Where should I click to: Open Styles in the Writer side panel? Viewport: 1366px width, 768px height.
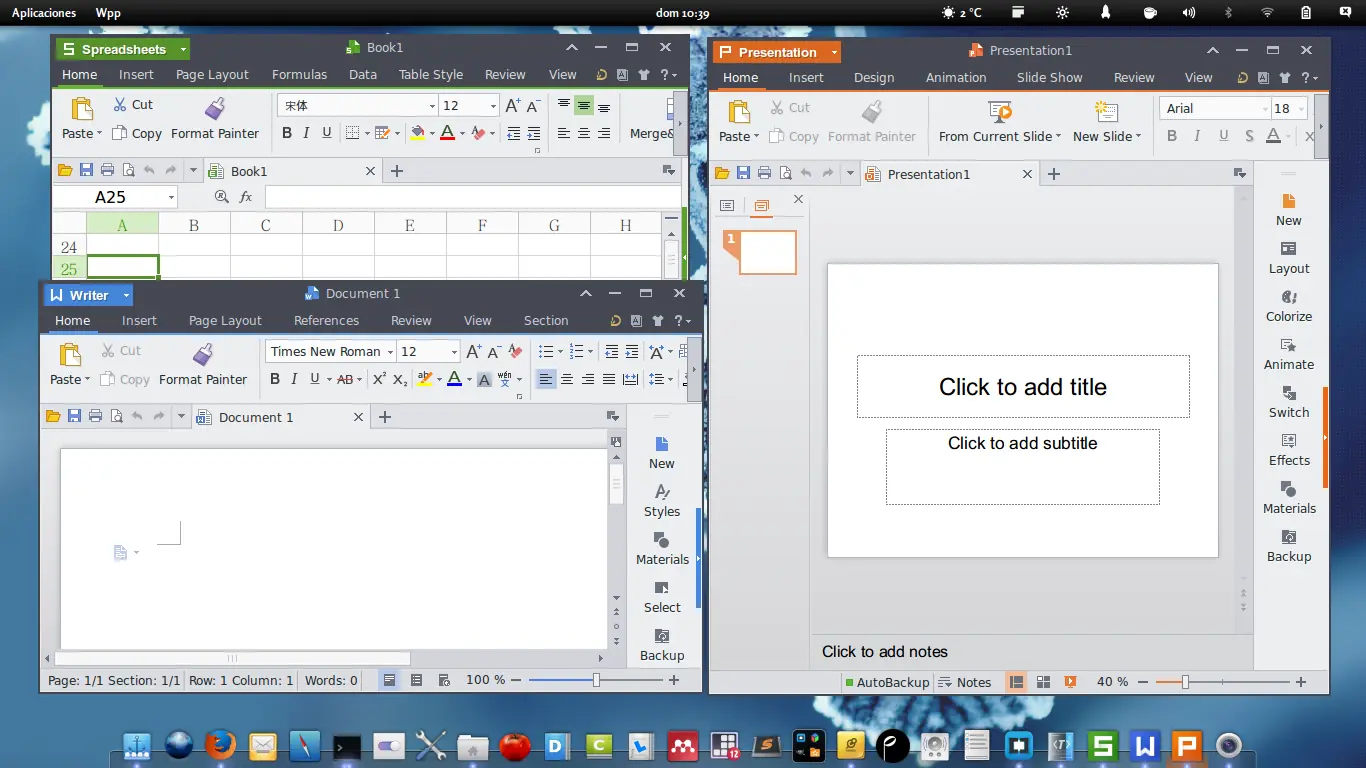point(662,500)
